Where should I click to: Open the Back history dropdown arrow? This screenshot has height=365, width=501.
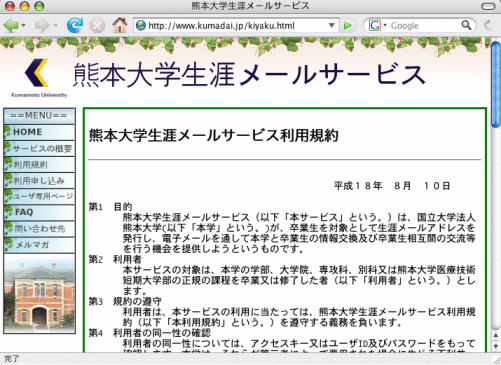23,25
